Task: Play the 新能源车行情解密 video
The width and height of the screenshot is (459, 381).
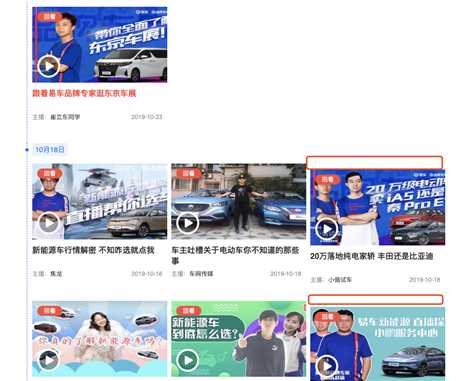Action: point(49,223)
